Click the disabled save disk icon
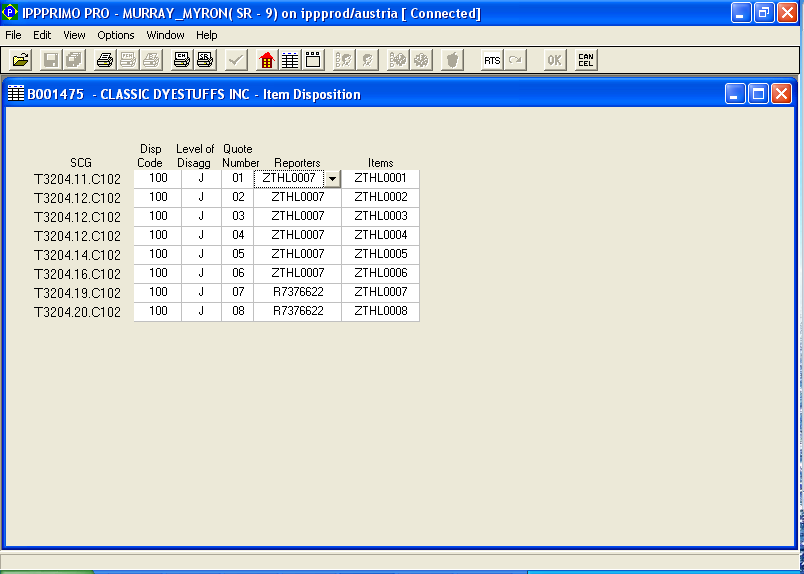Screen dimensions: 804x574 click(x=50, y=61)
